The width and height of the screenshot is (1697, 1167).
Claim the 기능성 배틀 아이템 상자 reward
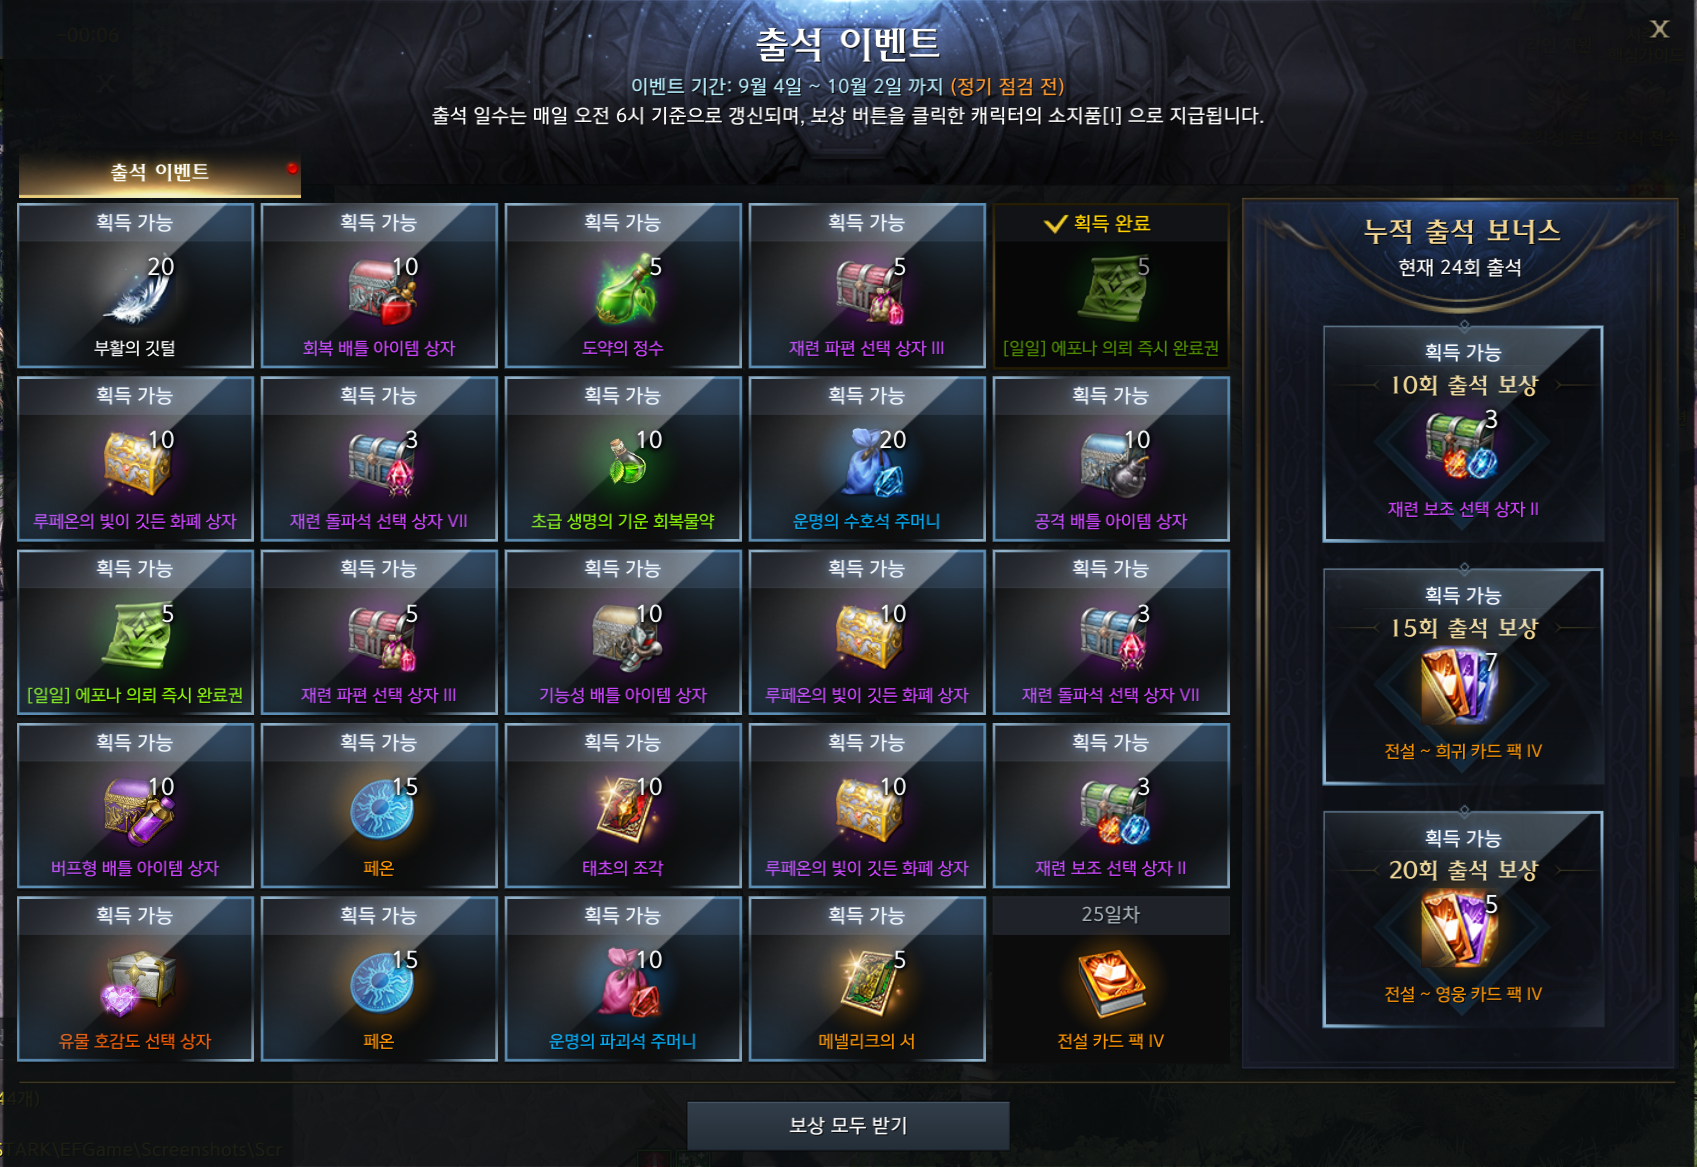(623, 632)
